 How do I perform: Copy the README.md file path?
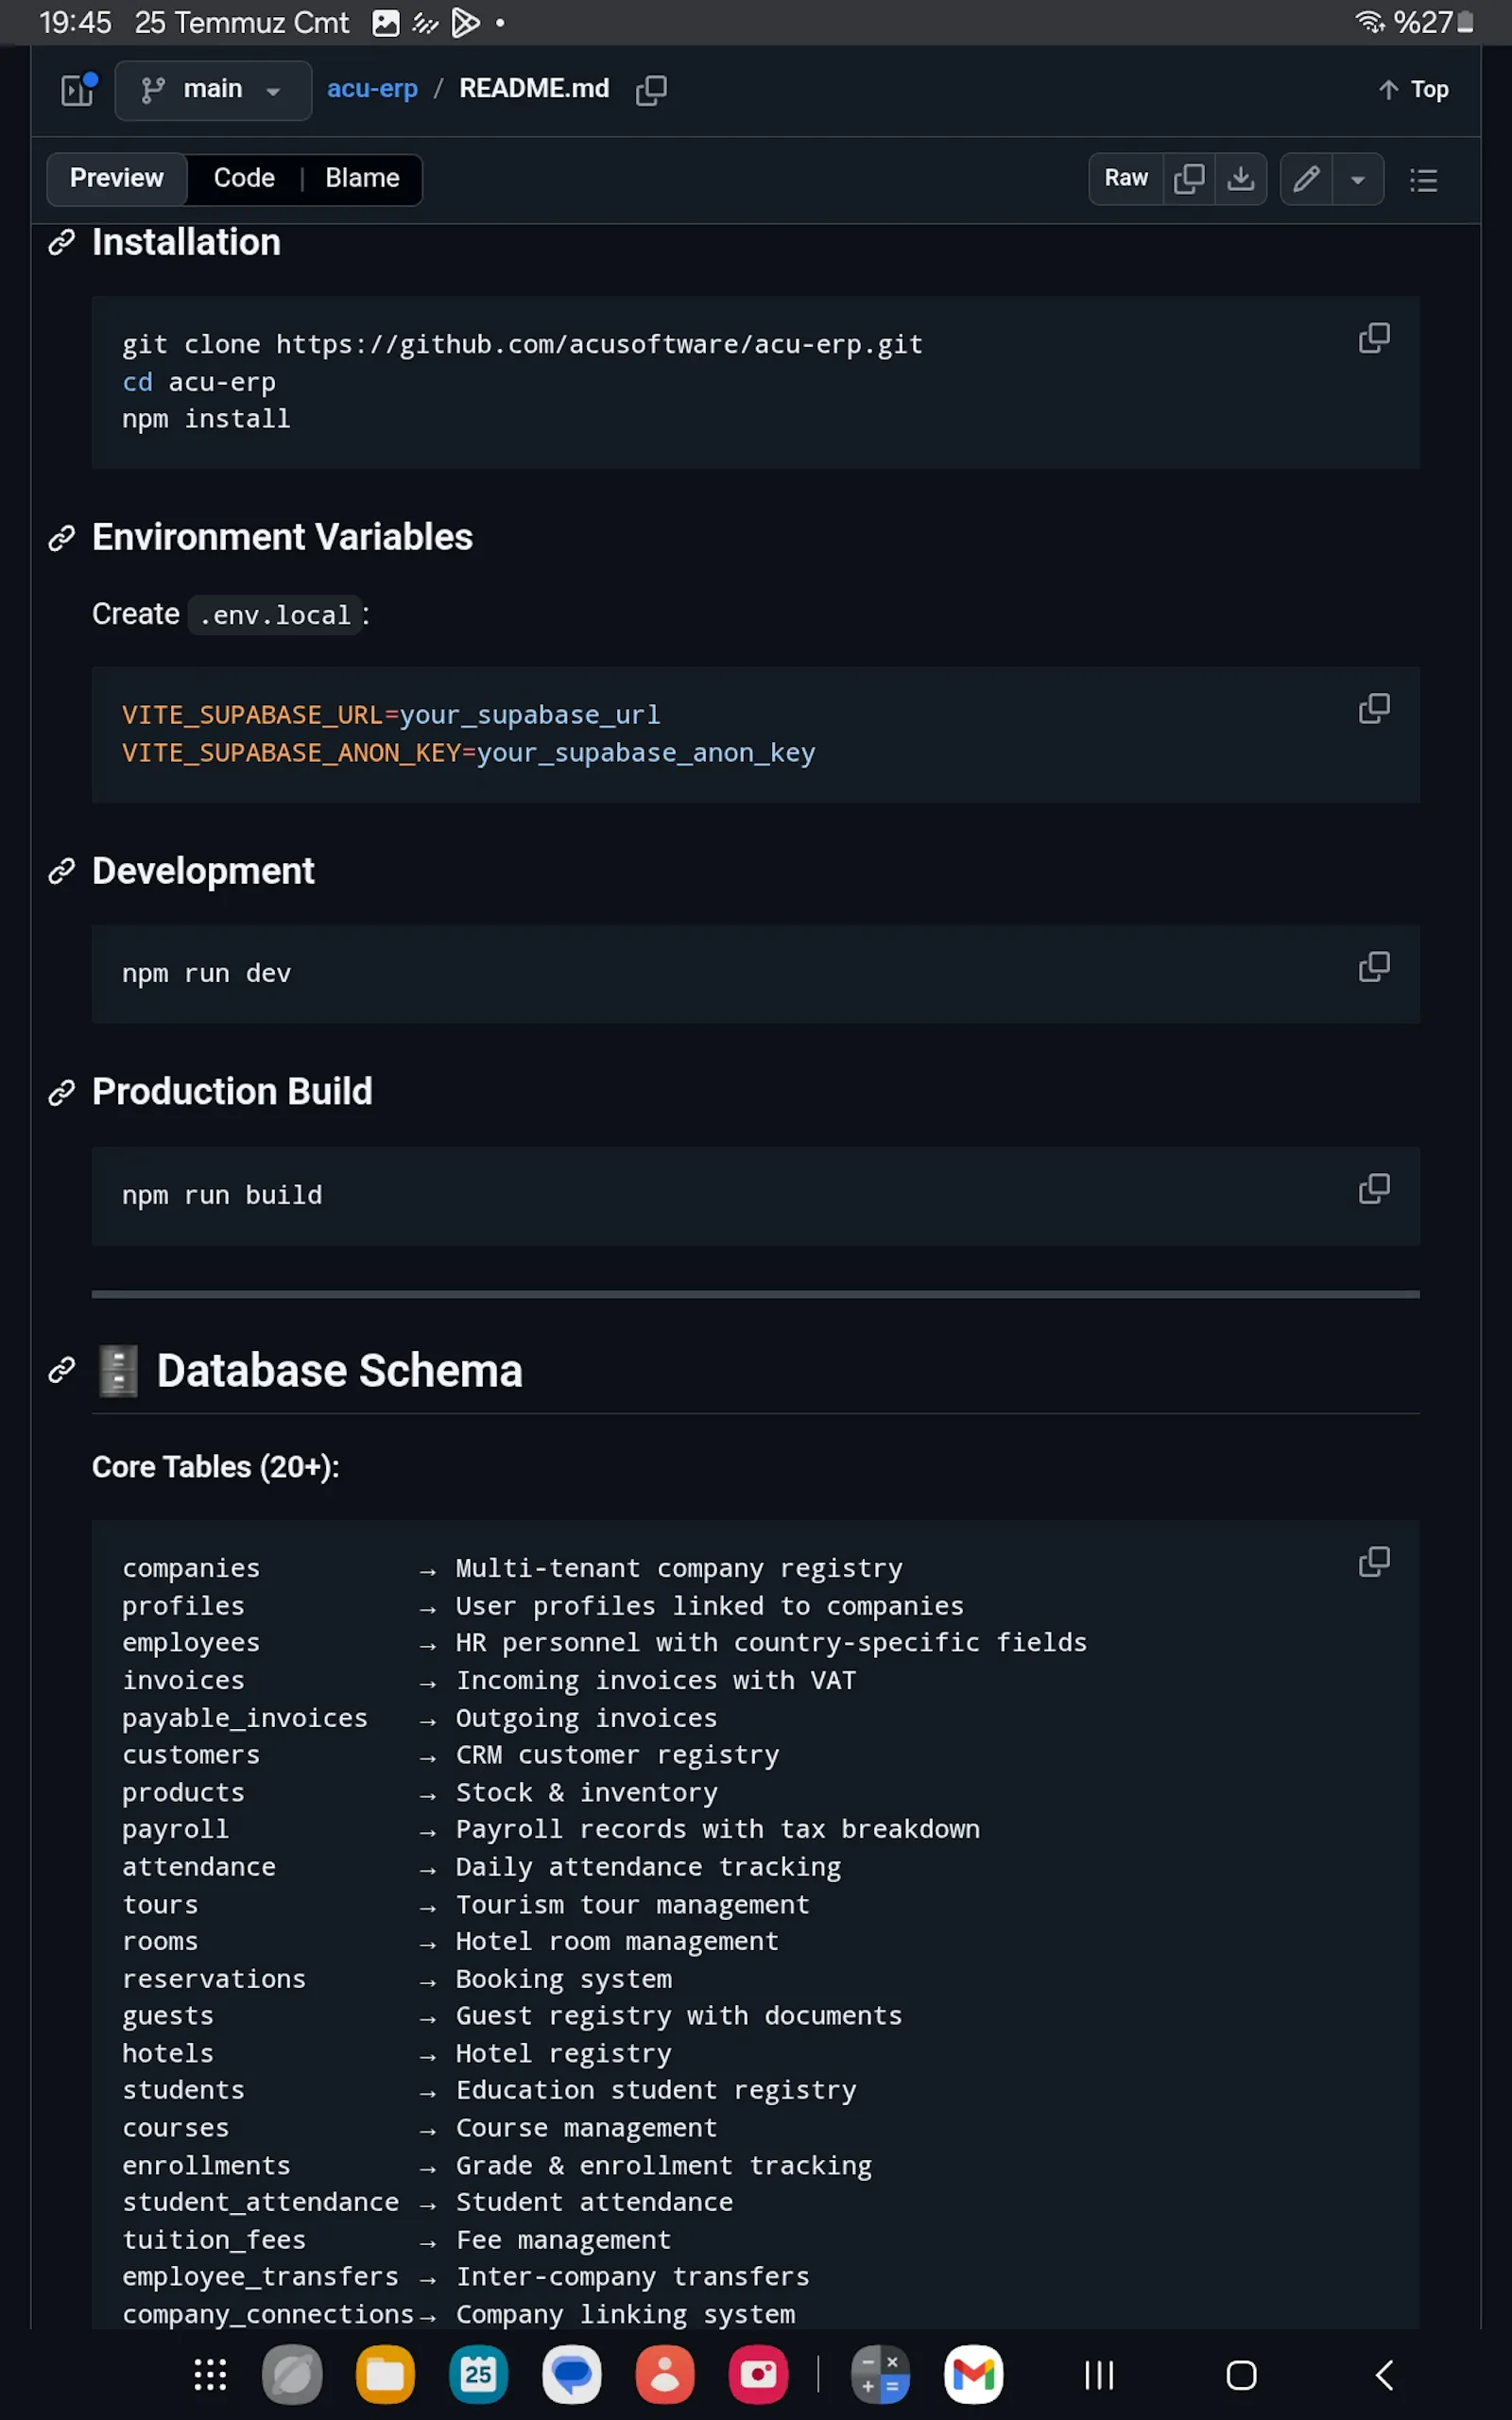pyautogui.click(x=651, y=90)
